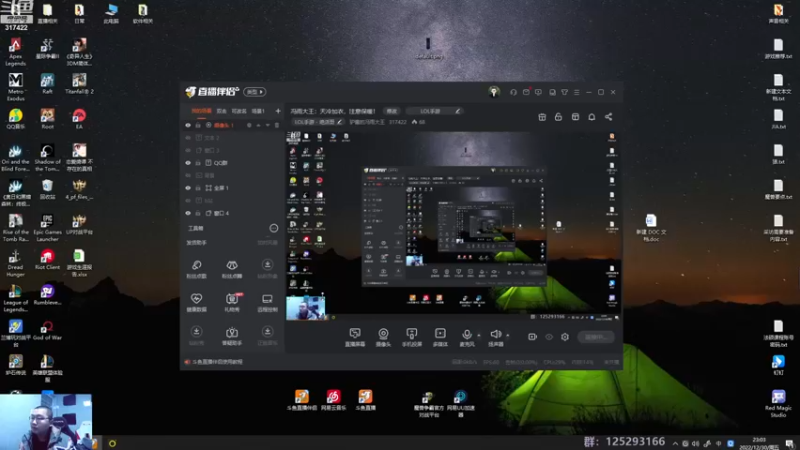Toggle lock on the 窗口 4 source
Image resolution: width=800 pixels, height=450 pixels.
[198, 213]
